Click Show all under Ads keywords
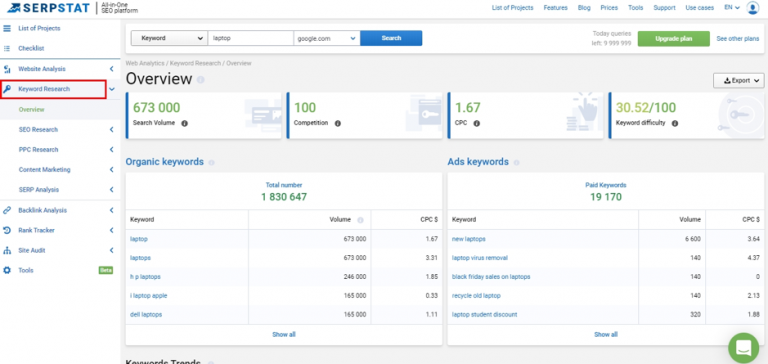 [x=606, y=335]
